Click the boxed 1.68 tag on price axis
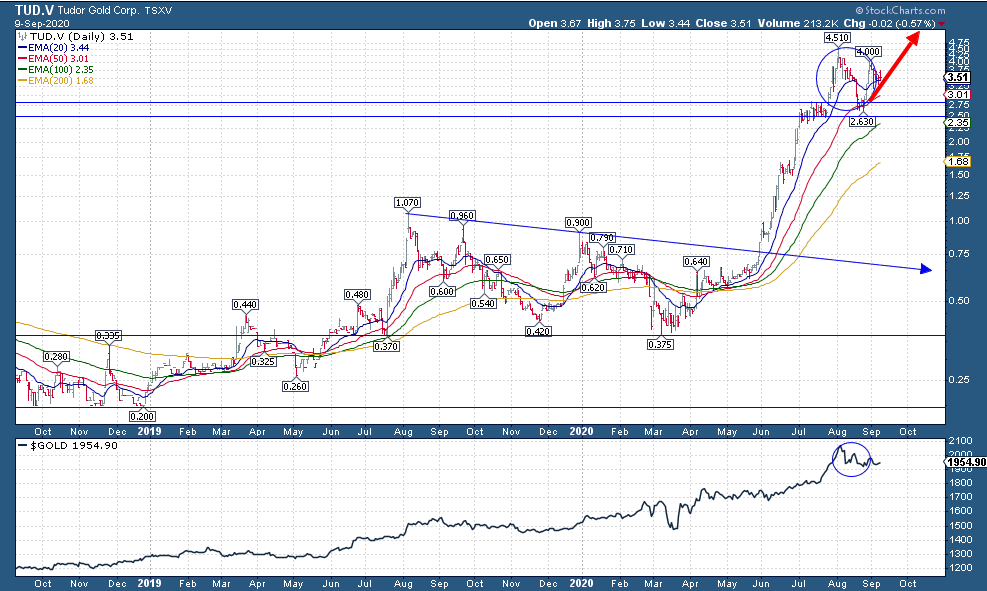Screen dimensions: 987x591 (x=958, y=162)
